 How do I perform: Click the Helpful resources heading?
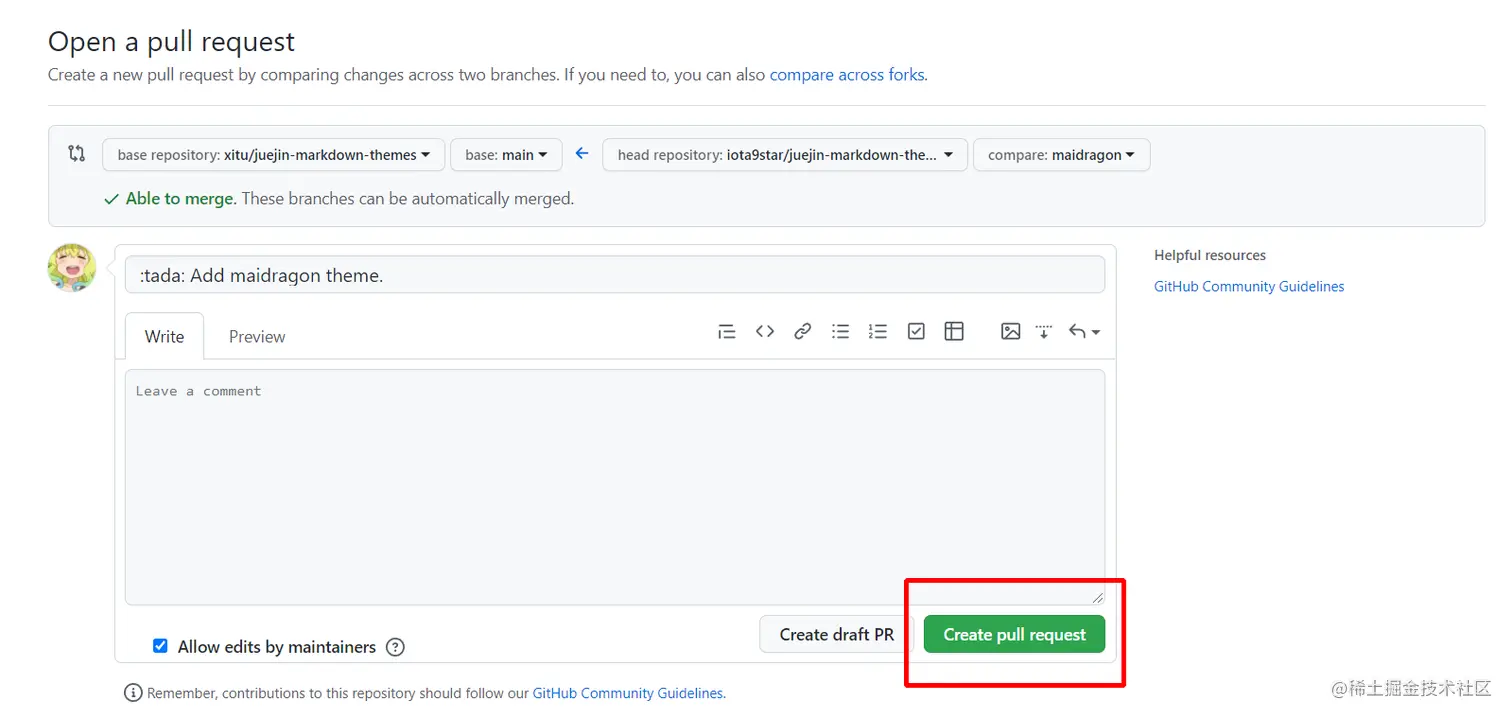1210,255
